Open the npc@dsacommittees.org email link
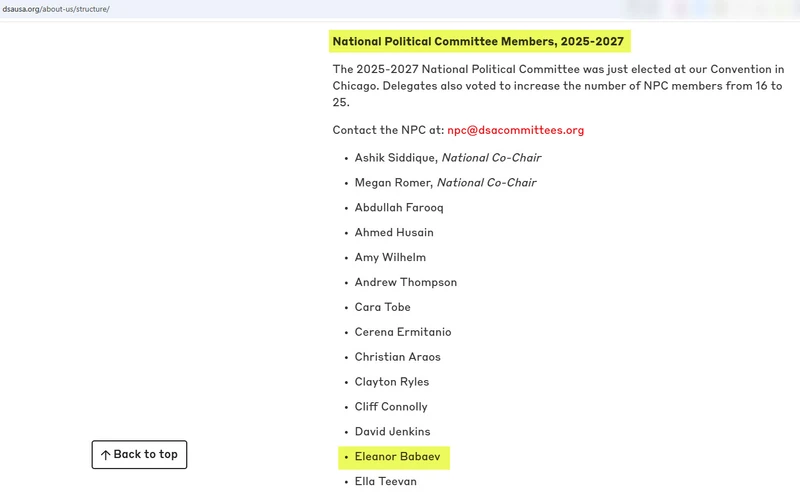Screen dimensions: 800x494 coord(515,130)
